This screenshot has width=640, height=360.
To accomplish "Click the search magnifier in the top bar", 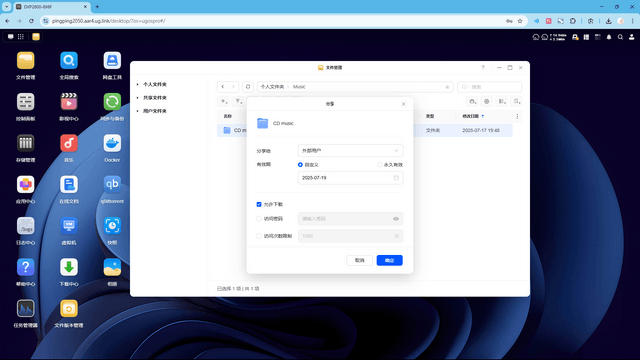I will pyautogui.click(x=620, y=37).
